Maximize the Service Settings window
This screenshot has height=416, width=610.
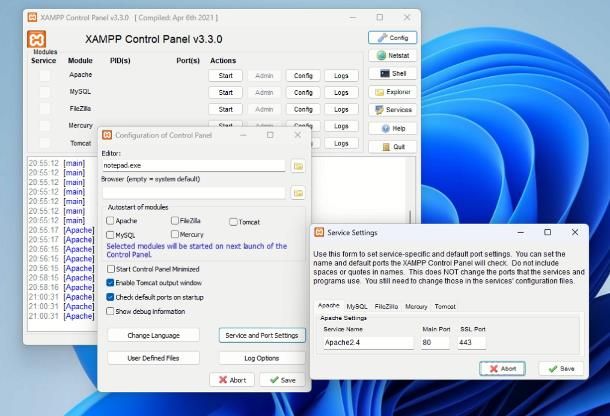(x=547, y=232)
